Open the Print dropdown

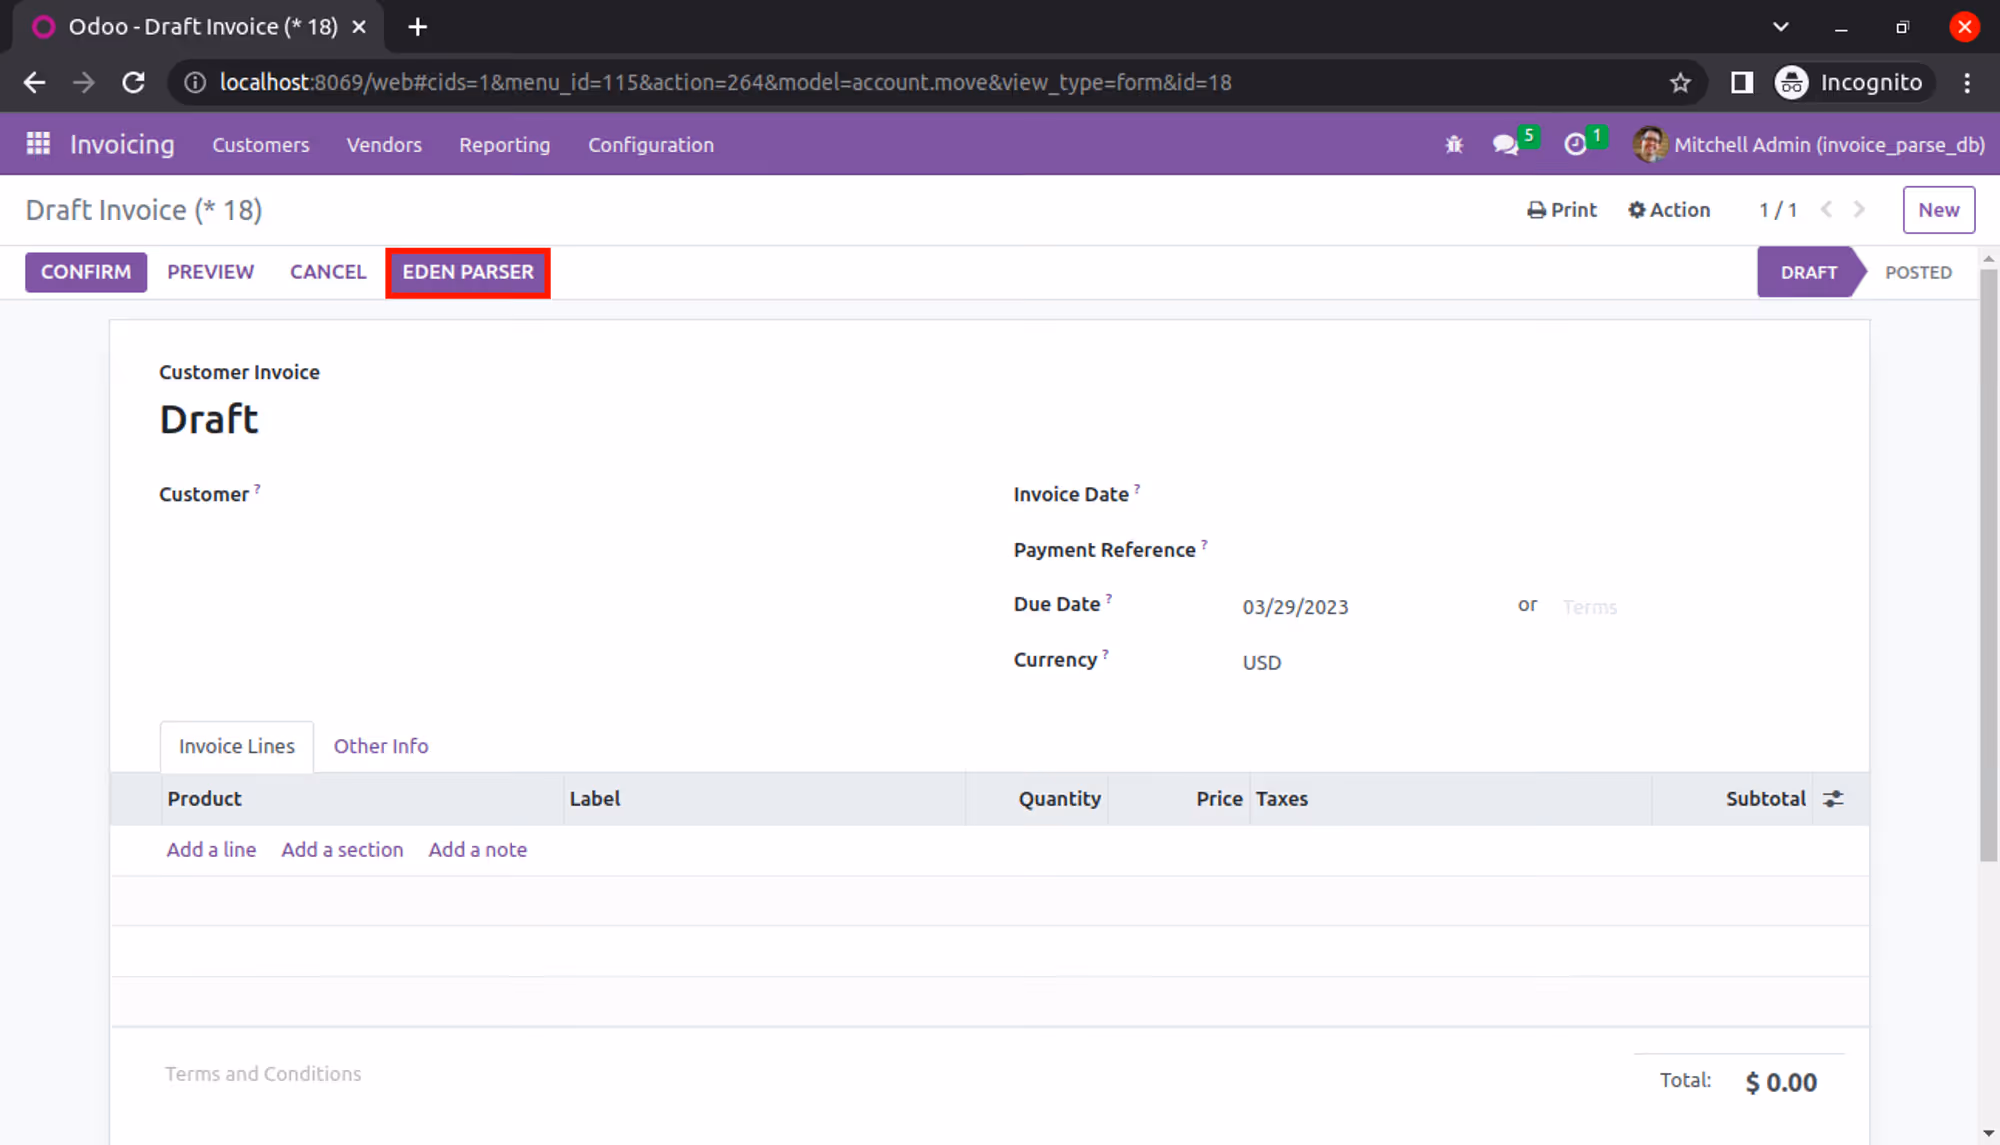click(1562, 210)
